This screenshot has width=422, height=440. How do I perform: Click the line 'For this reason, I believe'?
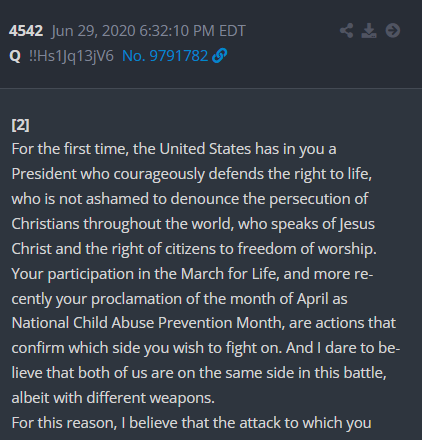[191, 423]
